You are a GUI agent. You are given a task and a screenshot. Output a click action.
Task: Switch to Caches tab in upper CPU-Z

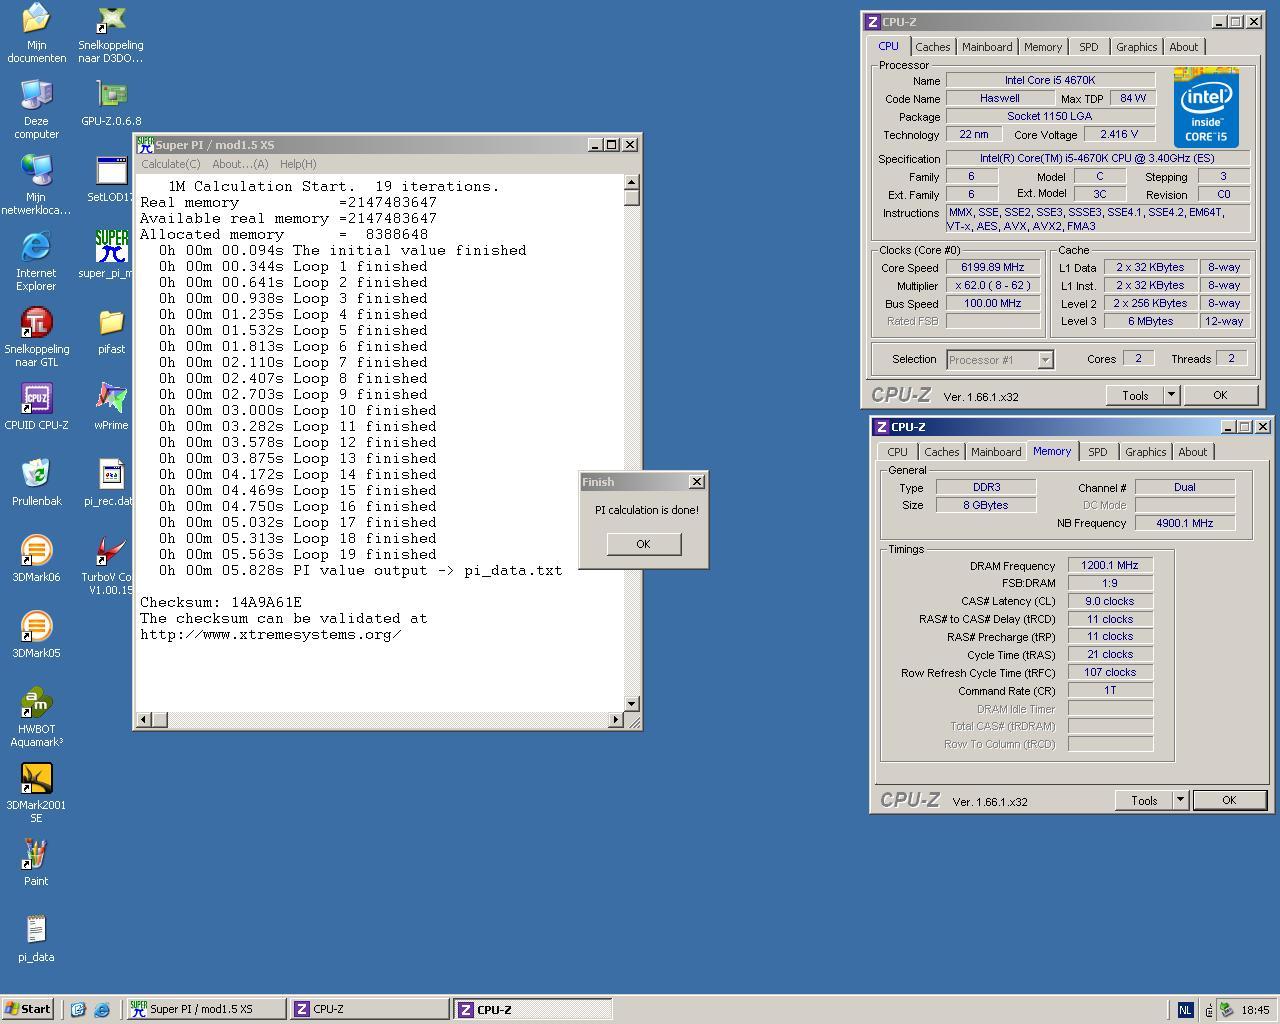click(x=933, y=47)
